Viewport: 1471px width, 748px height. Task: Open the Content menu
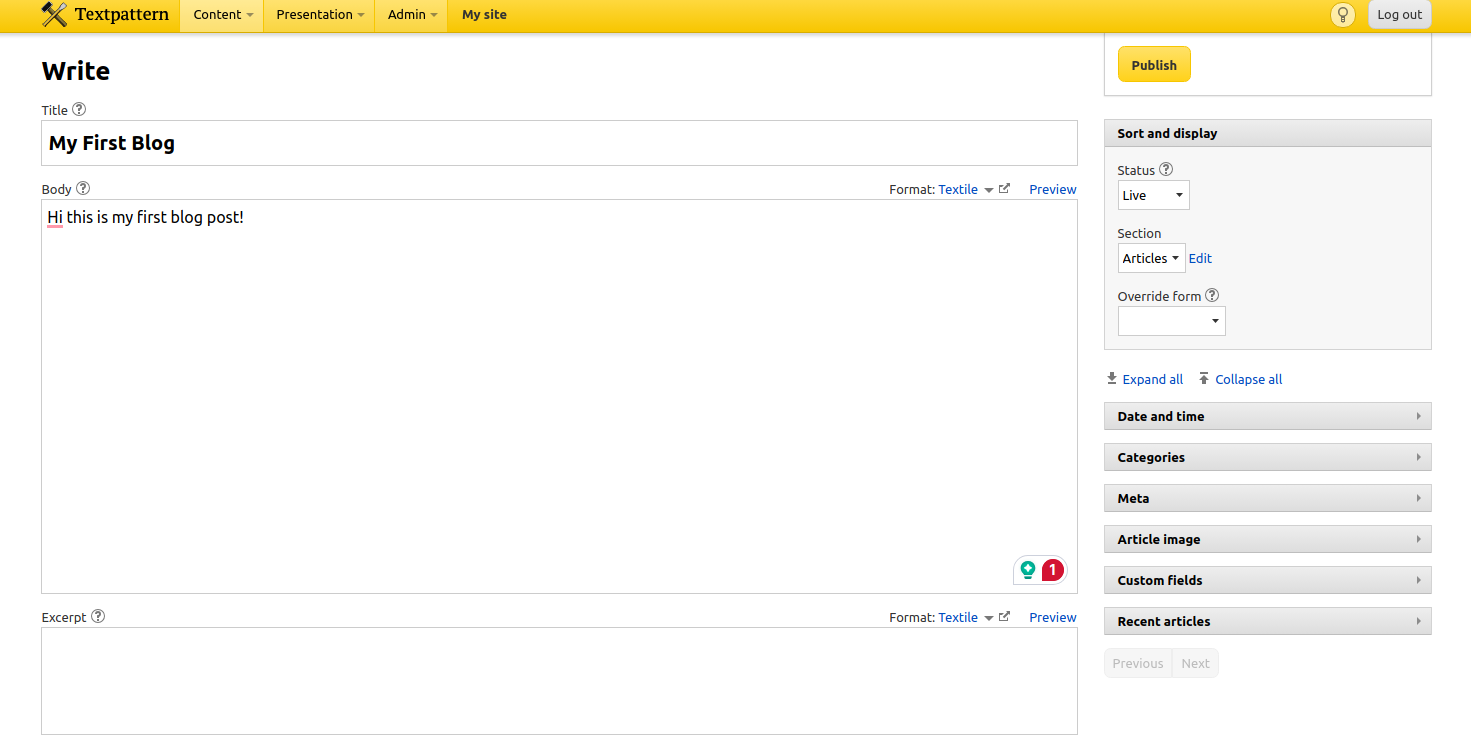tap(222, 15)
